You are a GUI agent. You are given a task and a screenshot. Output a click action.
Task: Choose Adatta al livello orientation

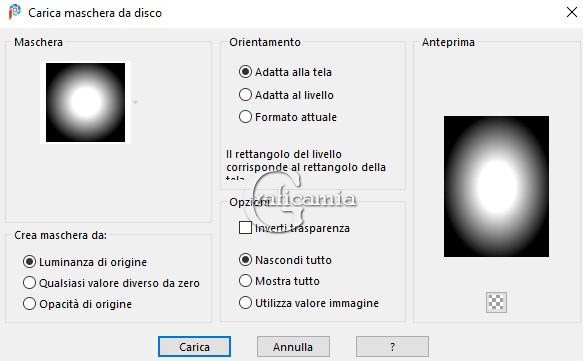coord(286,95)
